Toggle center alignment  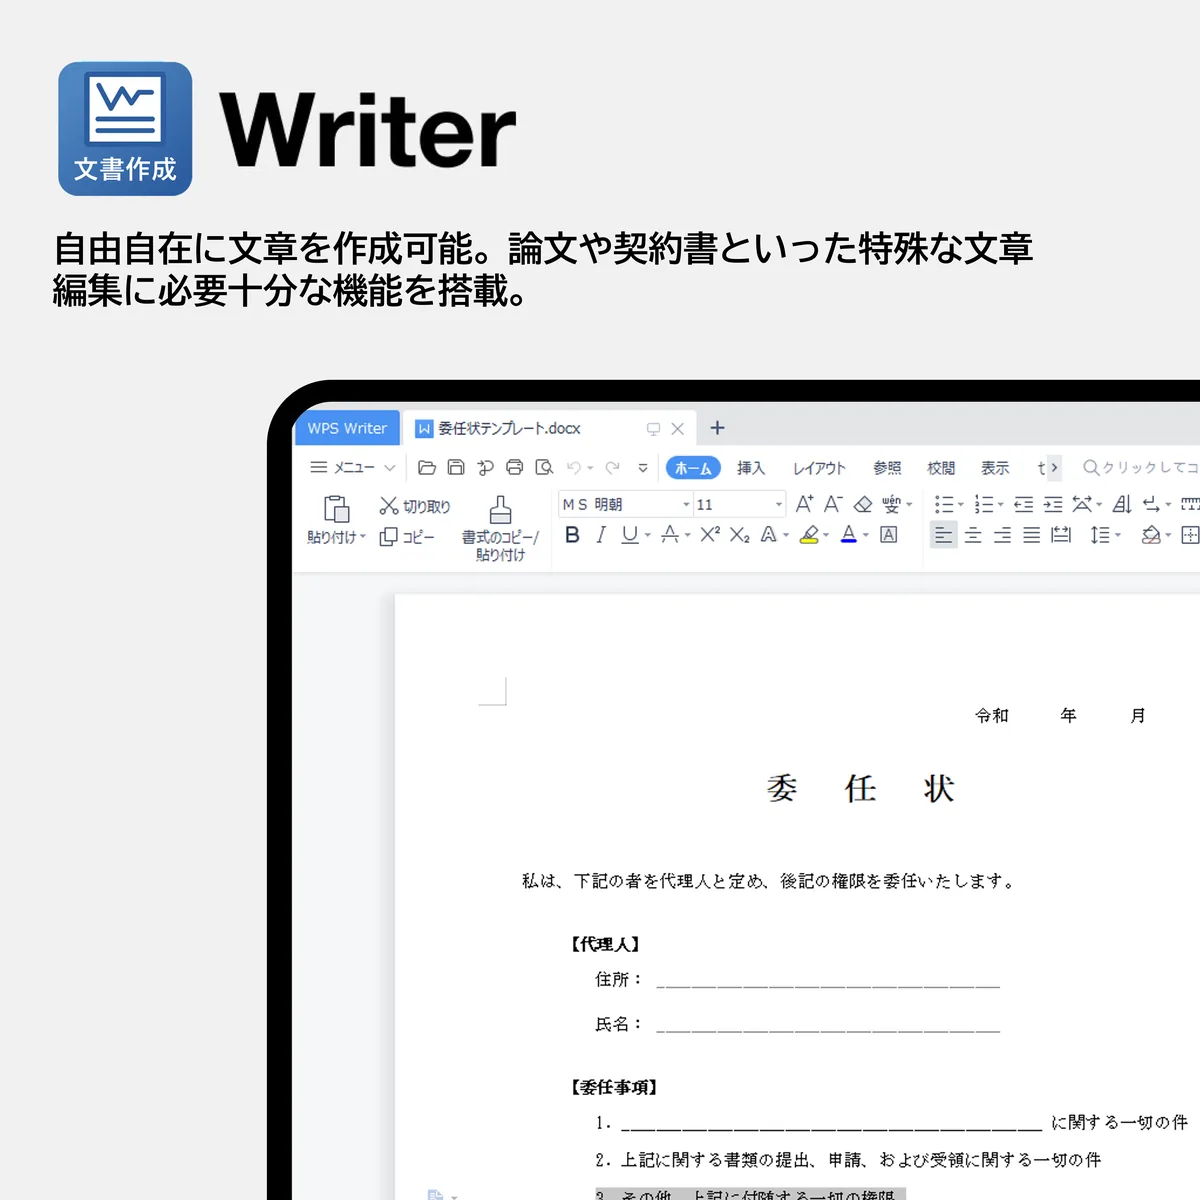[973, 535]
